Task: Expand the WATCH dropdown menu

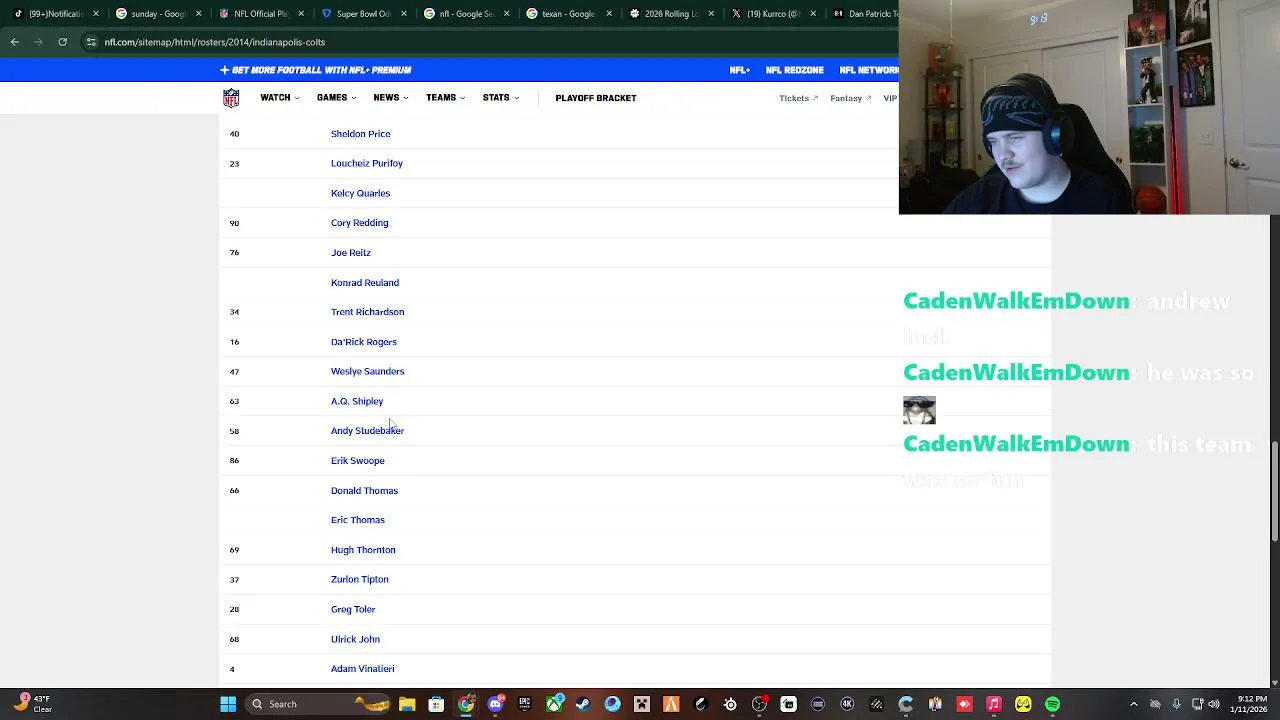Action: pos(280,98)
